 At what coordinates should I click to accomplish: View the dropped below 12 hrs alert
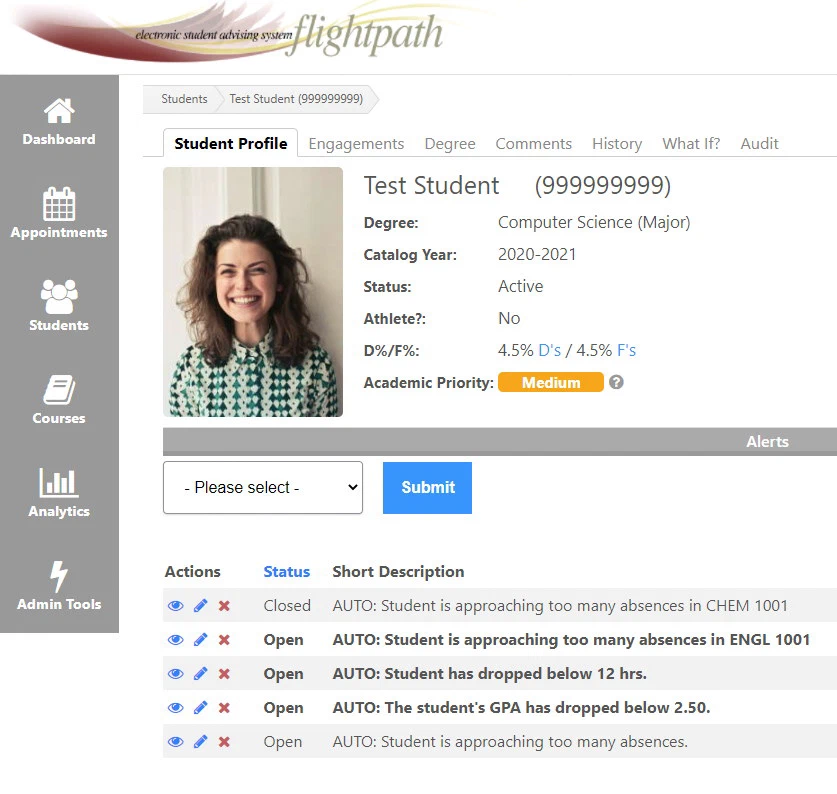(176, 674)
